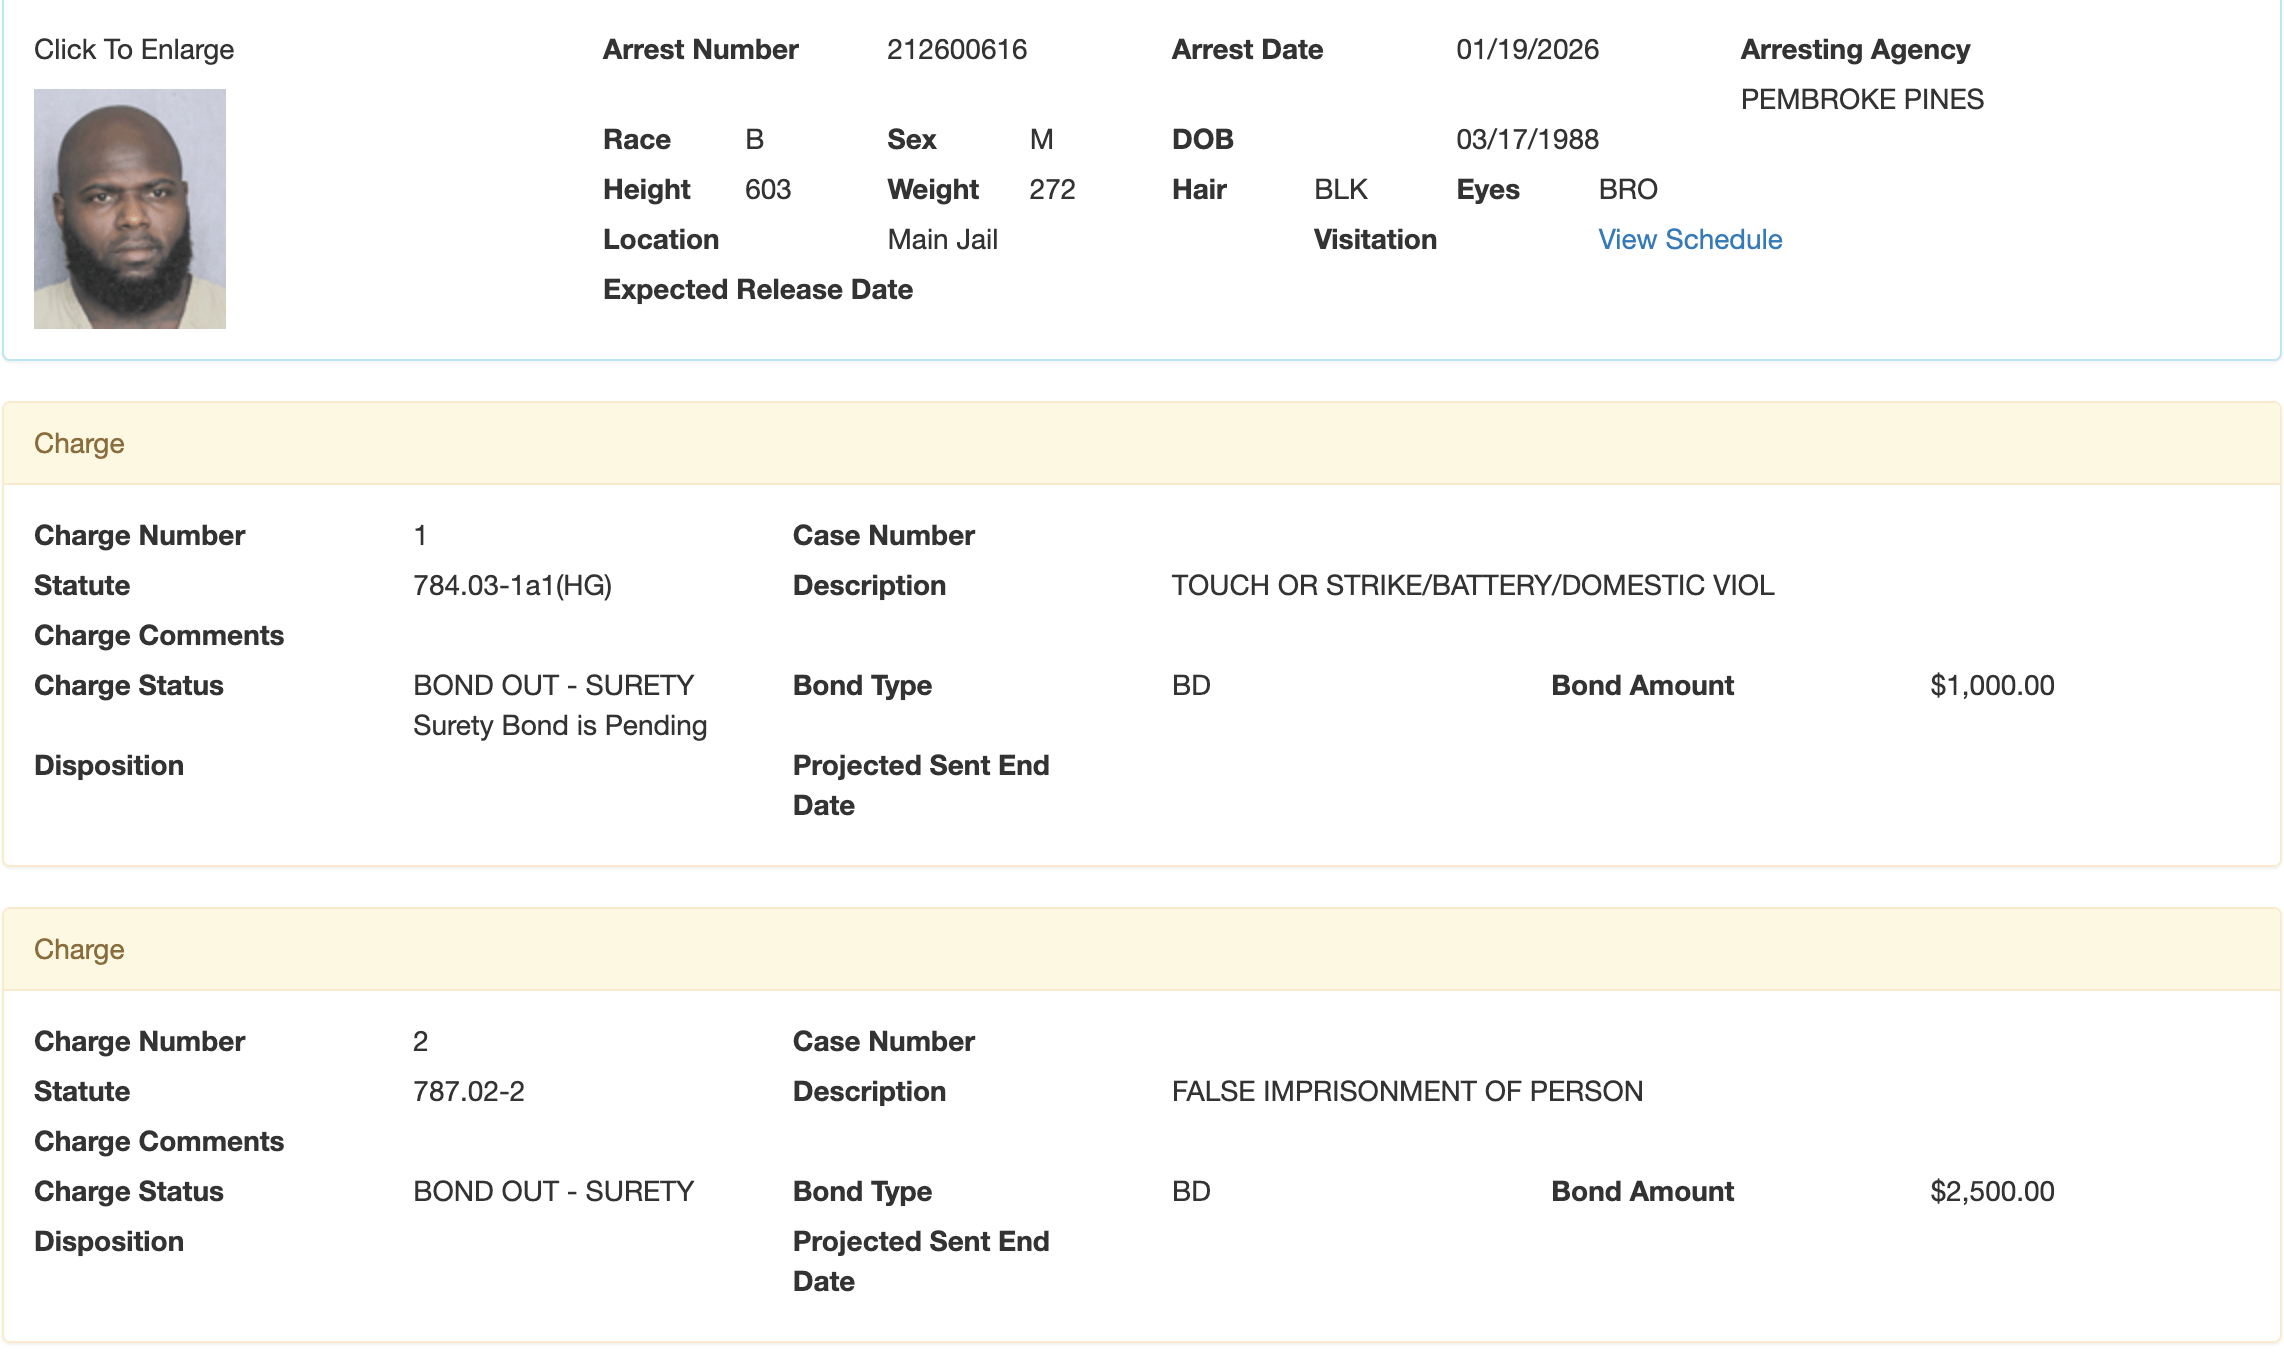Open the View Schedule visitation link

click(1689, 240)
